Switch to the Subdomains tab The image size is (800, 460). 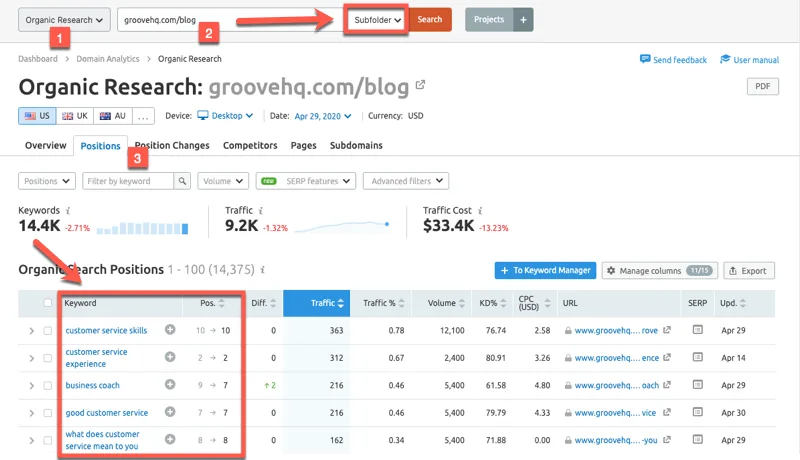click(x=356, y=145)
